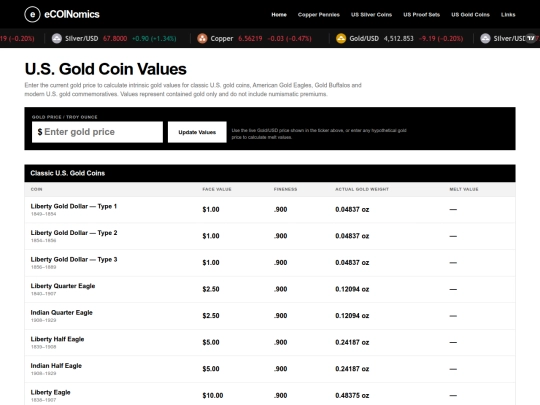
Task: Click Copper price 6.56219 in ticker
Action: [x=250, y=38]
